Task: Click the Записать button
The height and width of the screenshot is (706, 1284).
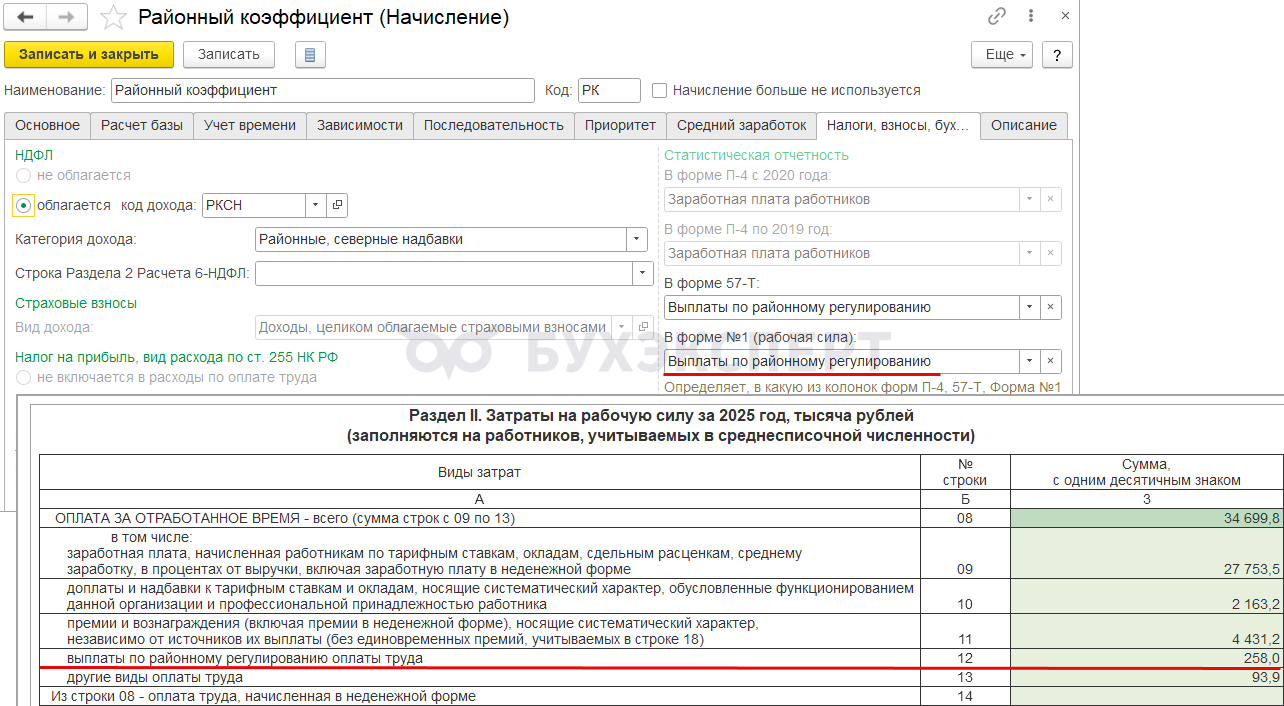Action: (x=229, y=54)
